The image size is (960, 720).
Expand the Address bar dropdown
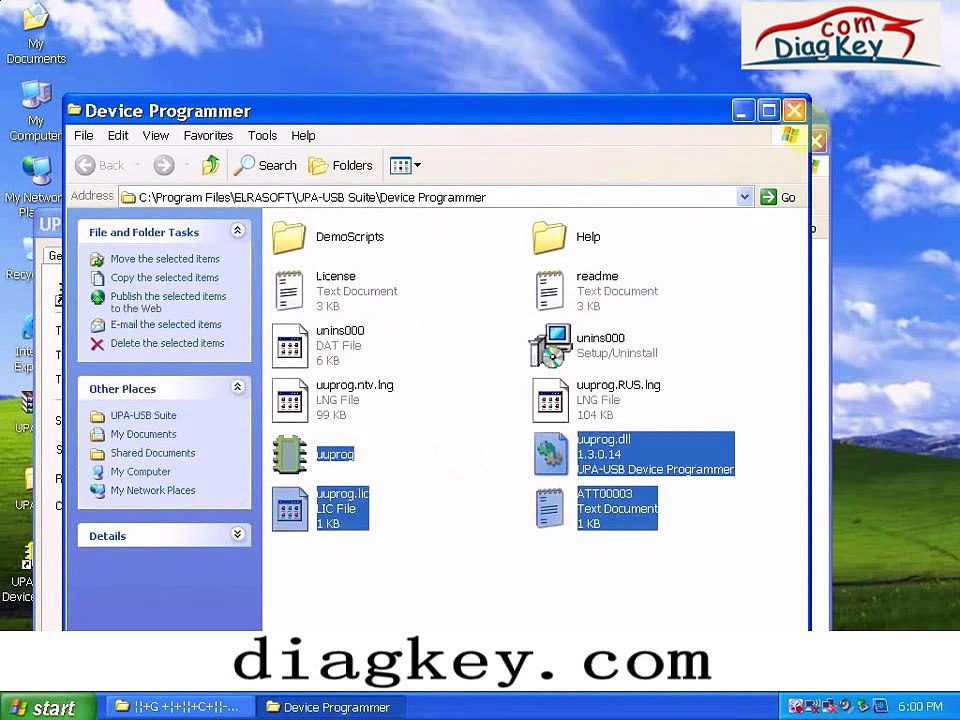pos(744,197)
